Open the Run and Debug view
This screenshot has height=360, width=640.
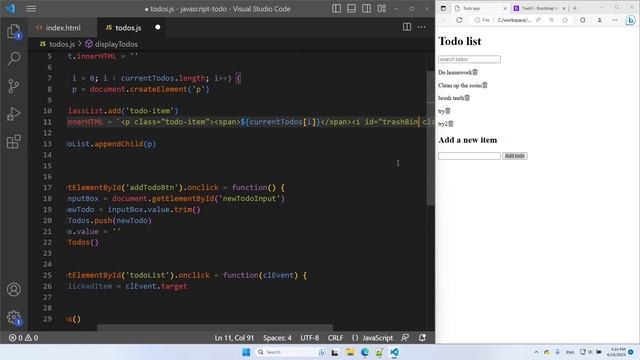[13, 114]
